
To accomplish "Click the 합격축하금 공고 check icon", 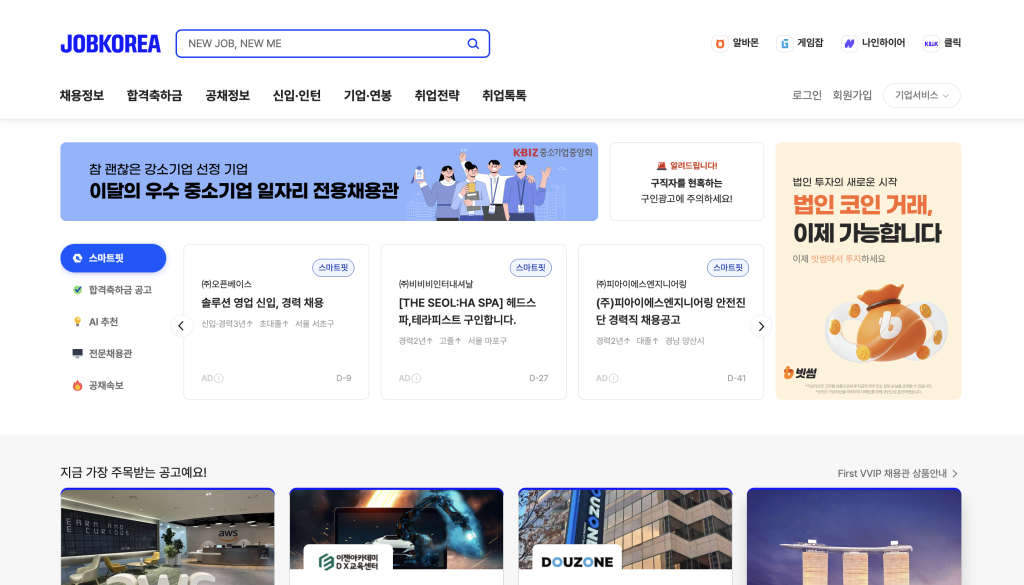I will pyautogui.click(x=78, y=290).
